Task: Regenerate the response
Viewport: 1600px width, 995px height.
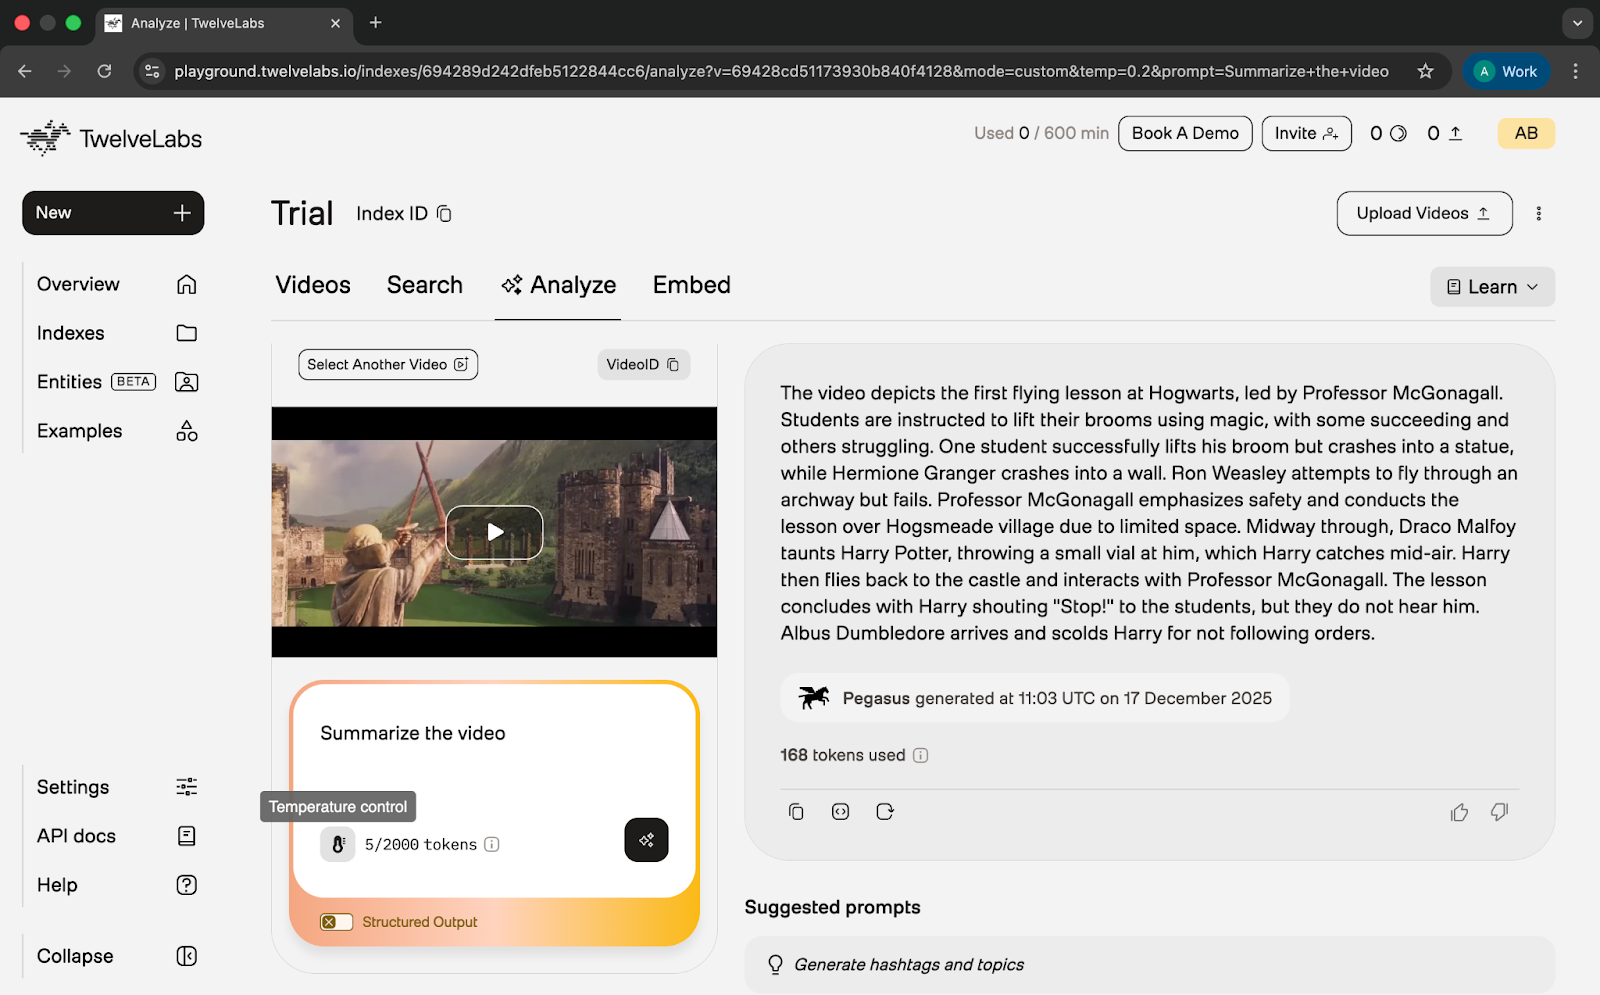Action: [885, 812]
